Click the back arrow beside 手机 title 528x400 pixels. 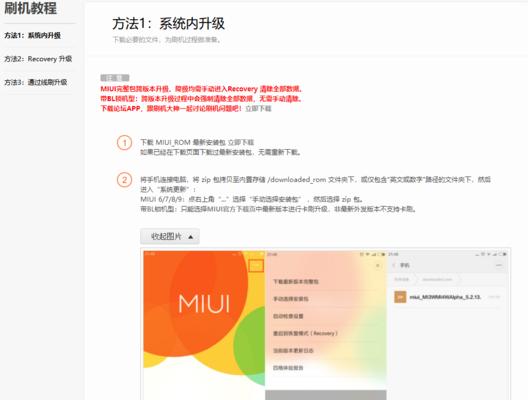pyautogui.click(x=394, y=265)
